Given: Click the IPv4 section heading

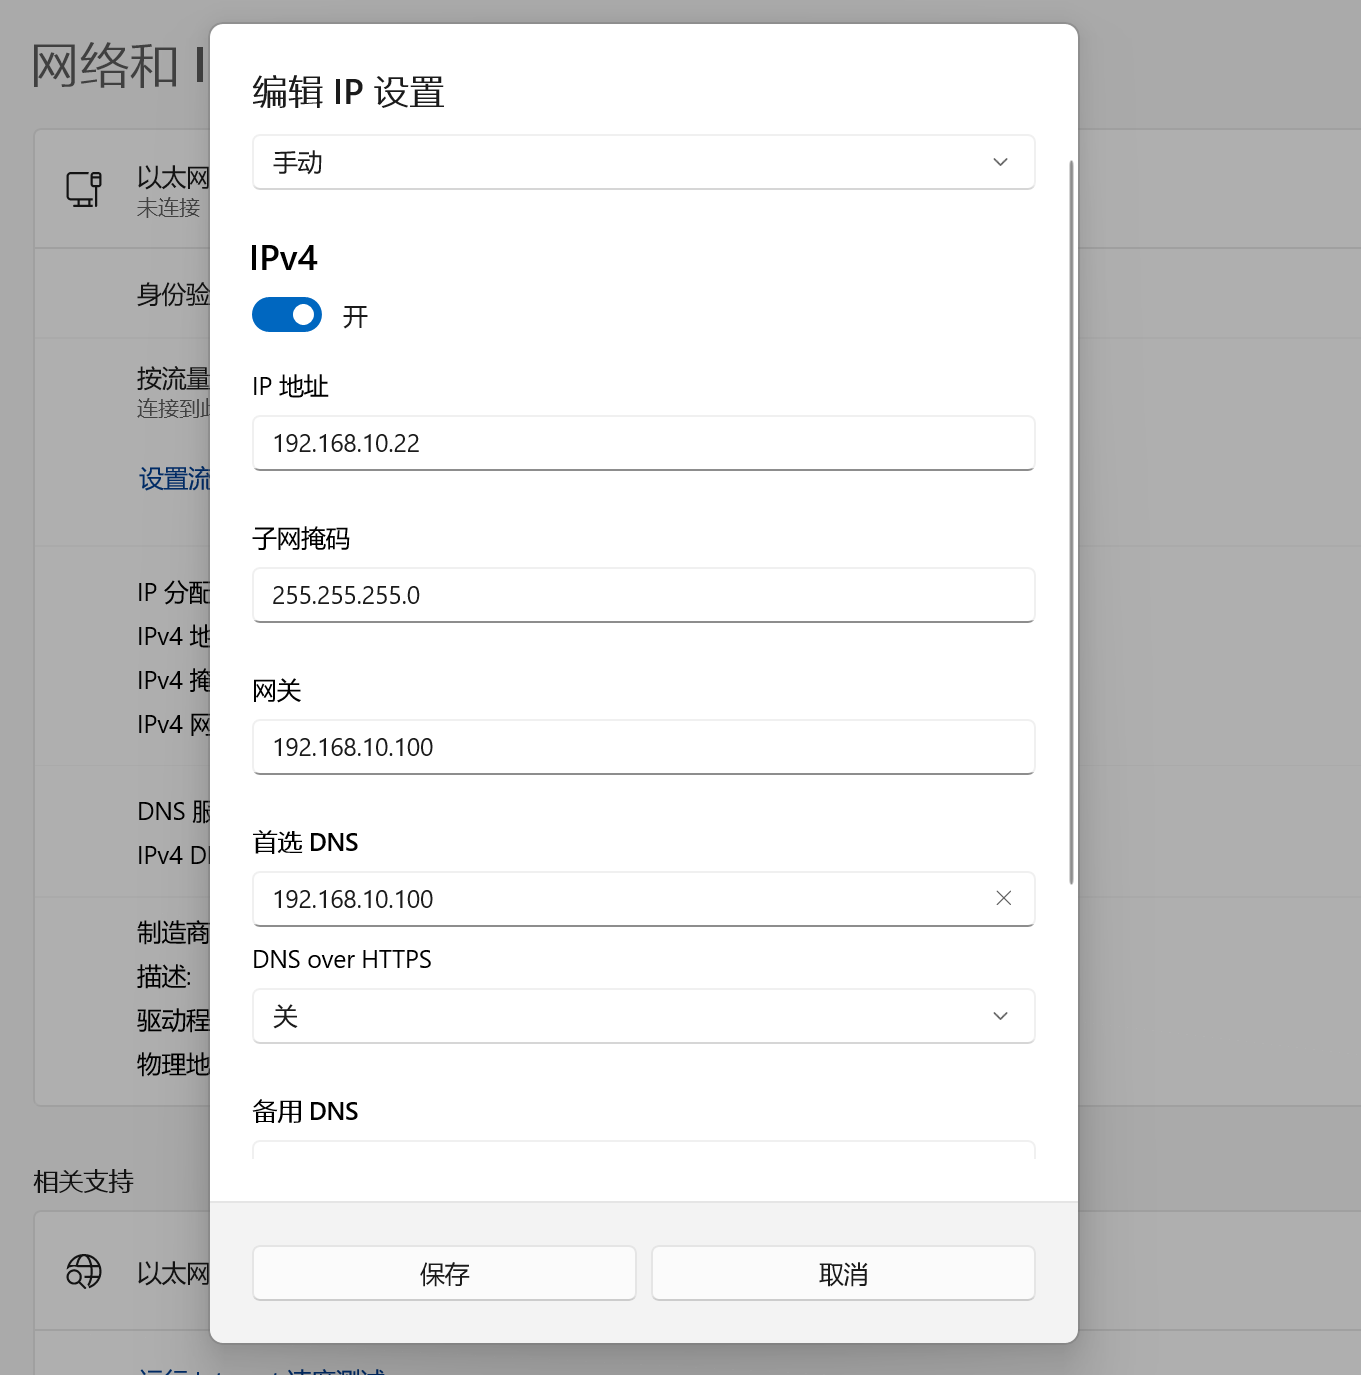Looking at the screenshot, I should [284, 258].
